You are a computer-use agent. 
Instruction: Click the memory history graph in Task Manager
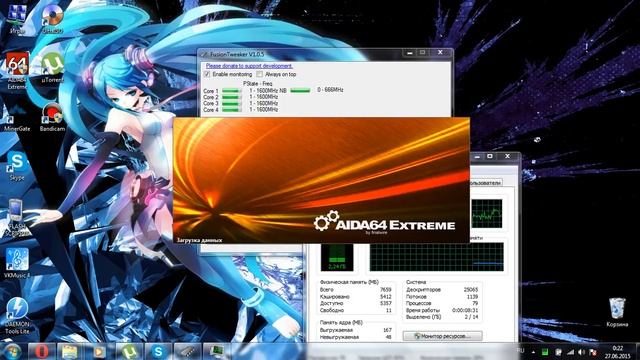[x=436, y=257]
